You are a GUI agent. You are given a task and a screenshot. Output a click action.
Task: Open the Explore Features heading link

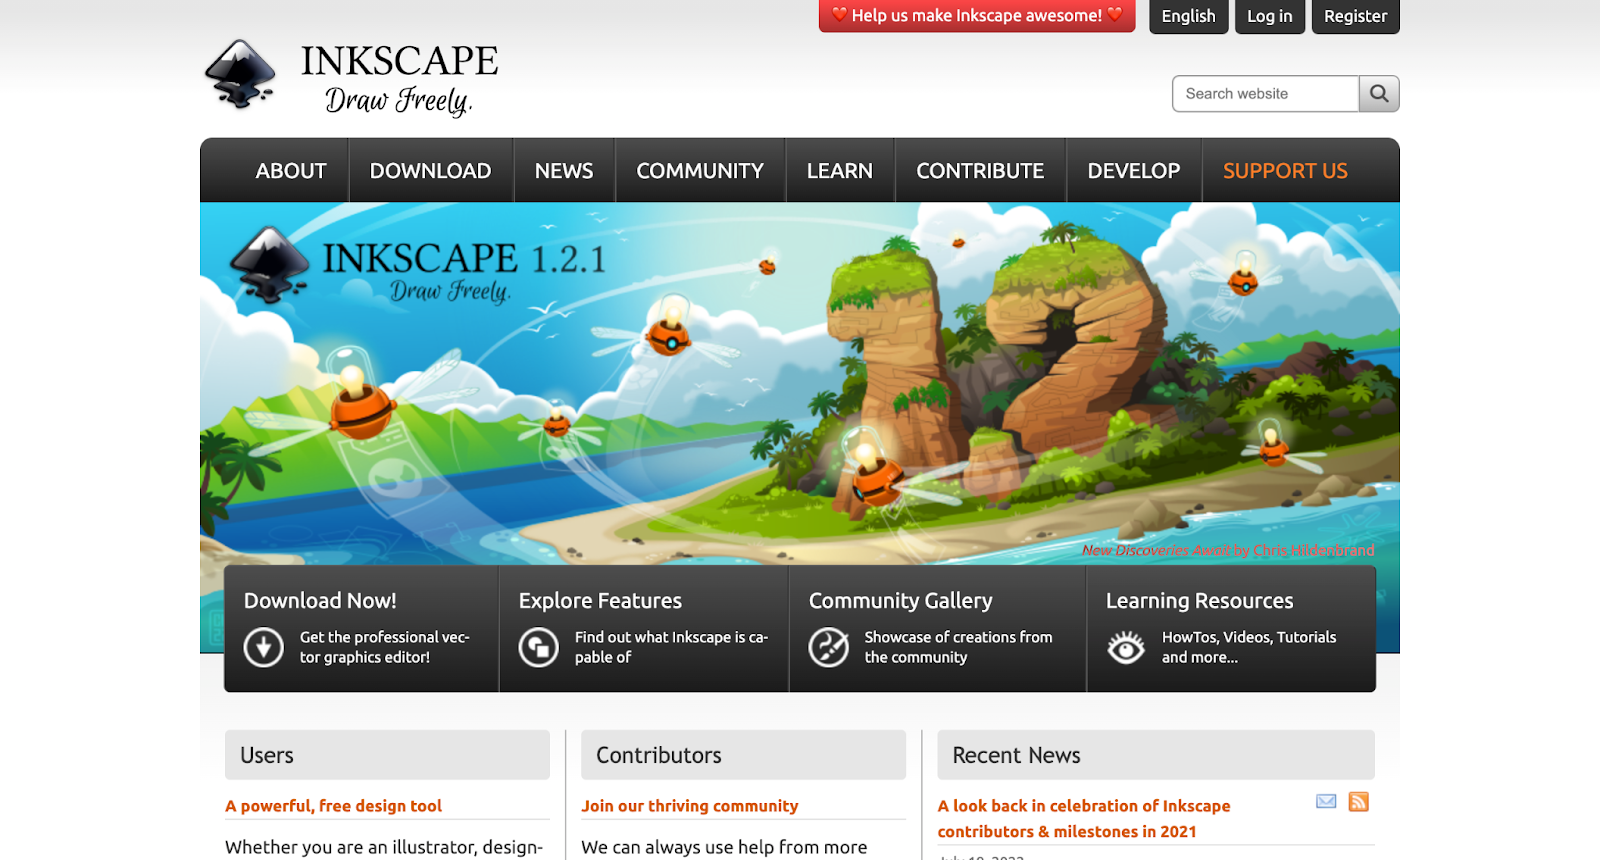point(600,601)
